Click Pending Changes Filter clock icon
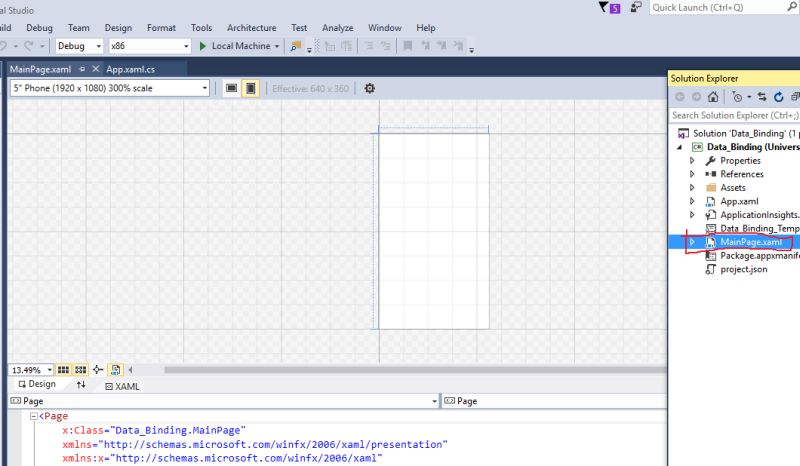This screenshot has height=466, width=800. coord(737,96)
